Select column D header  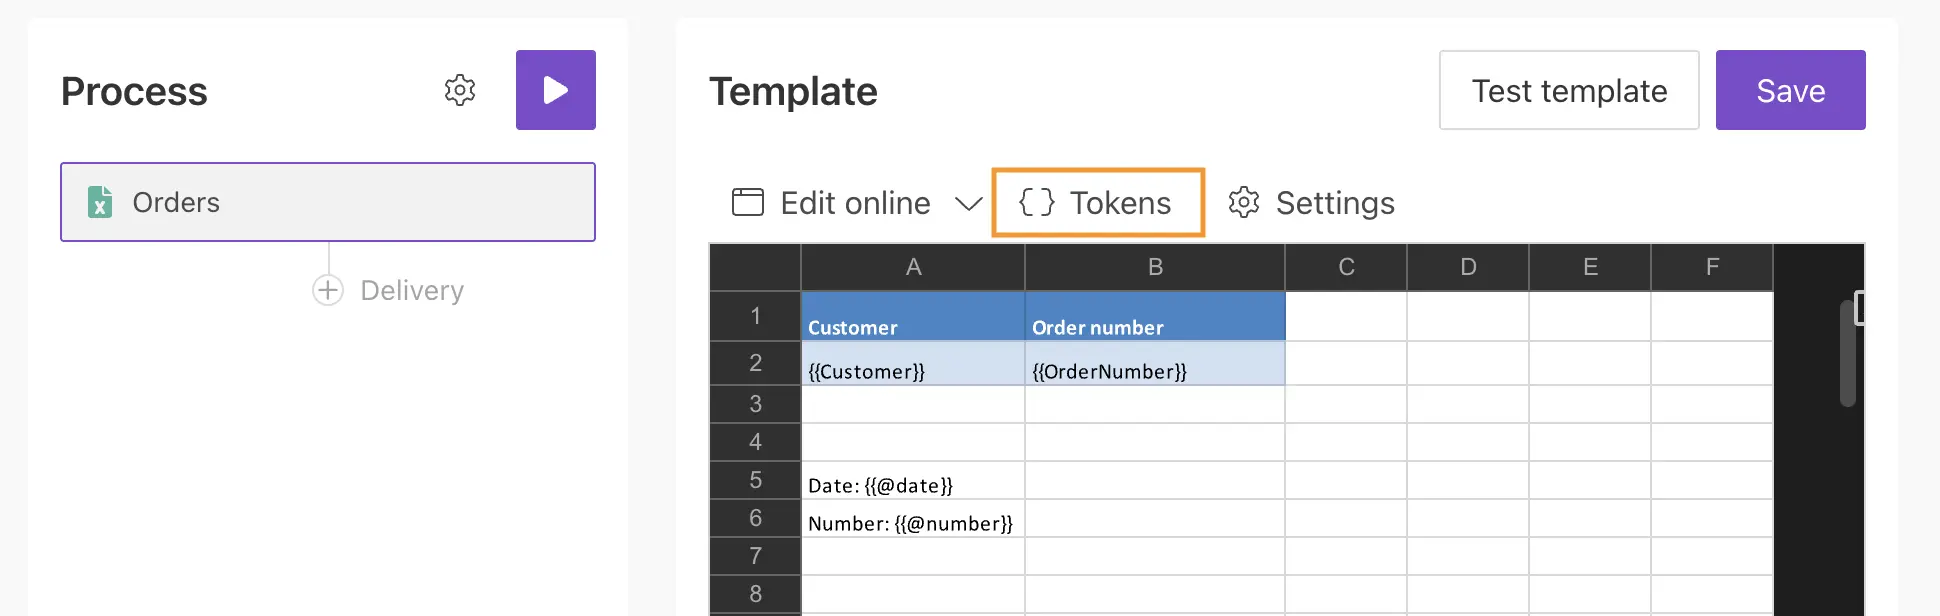pyautogui.click(x=1468, y=267)
